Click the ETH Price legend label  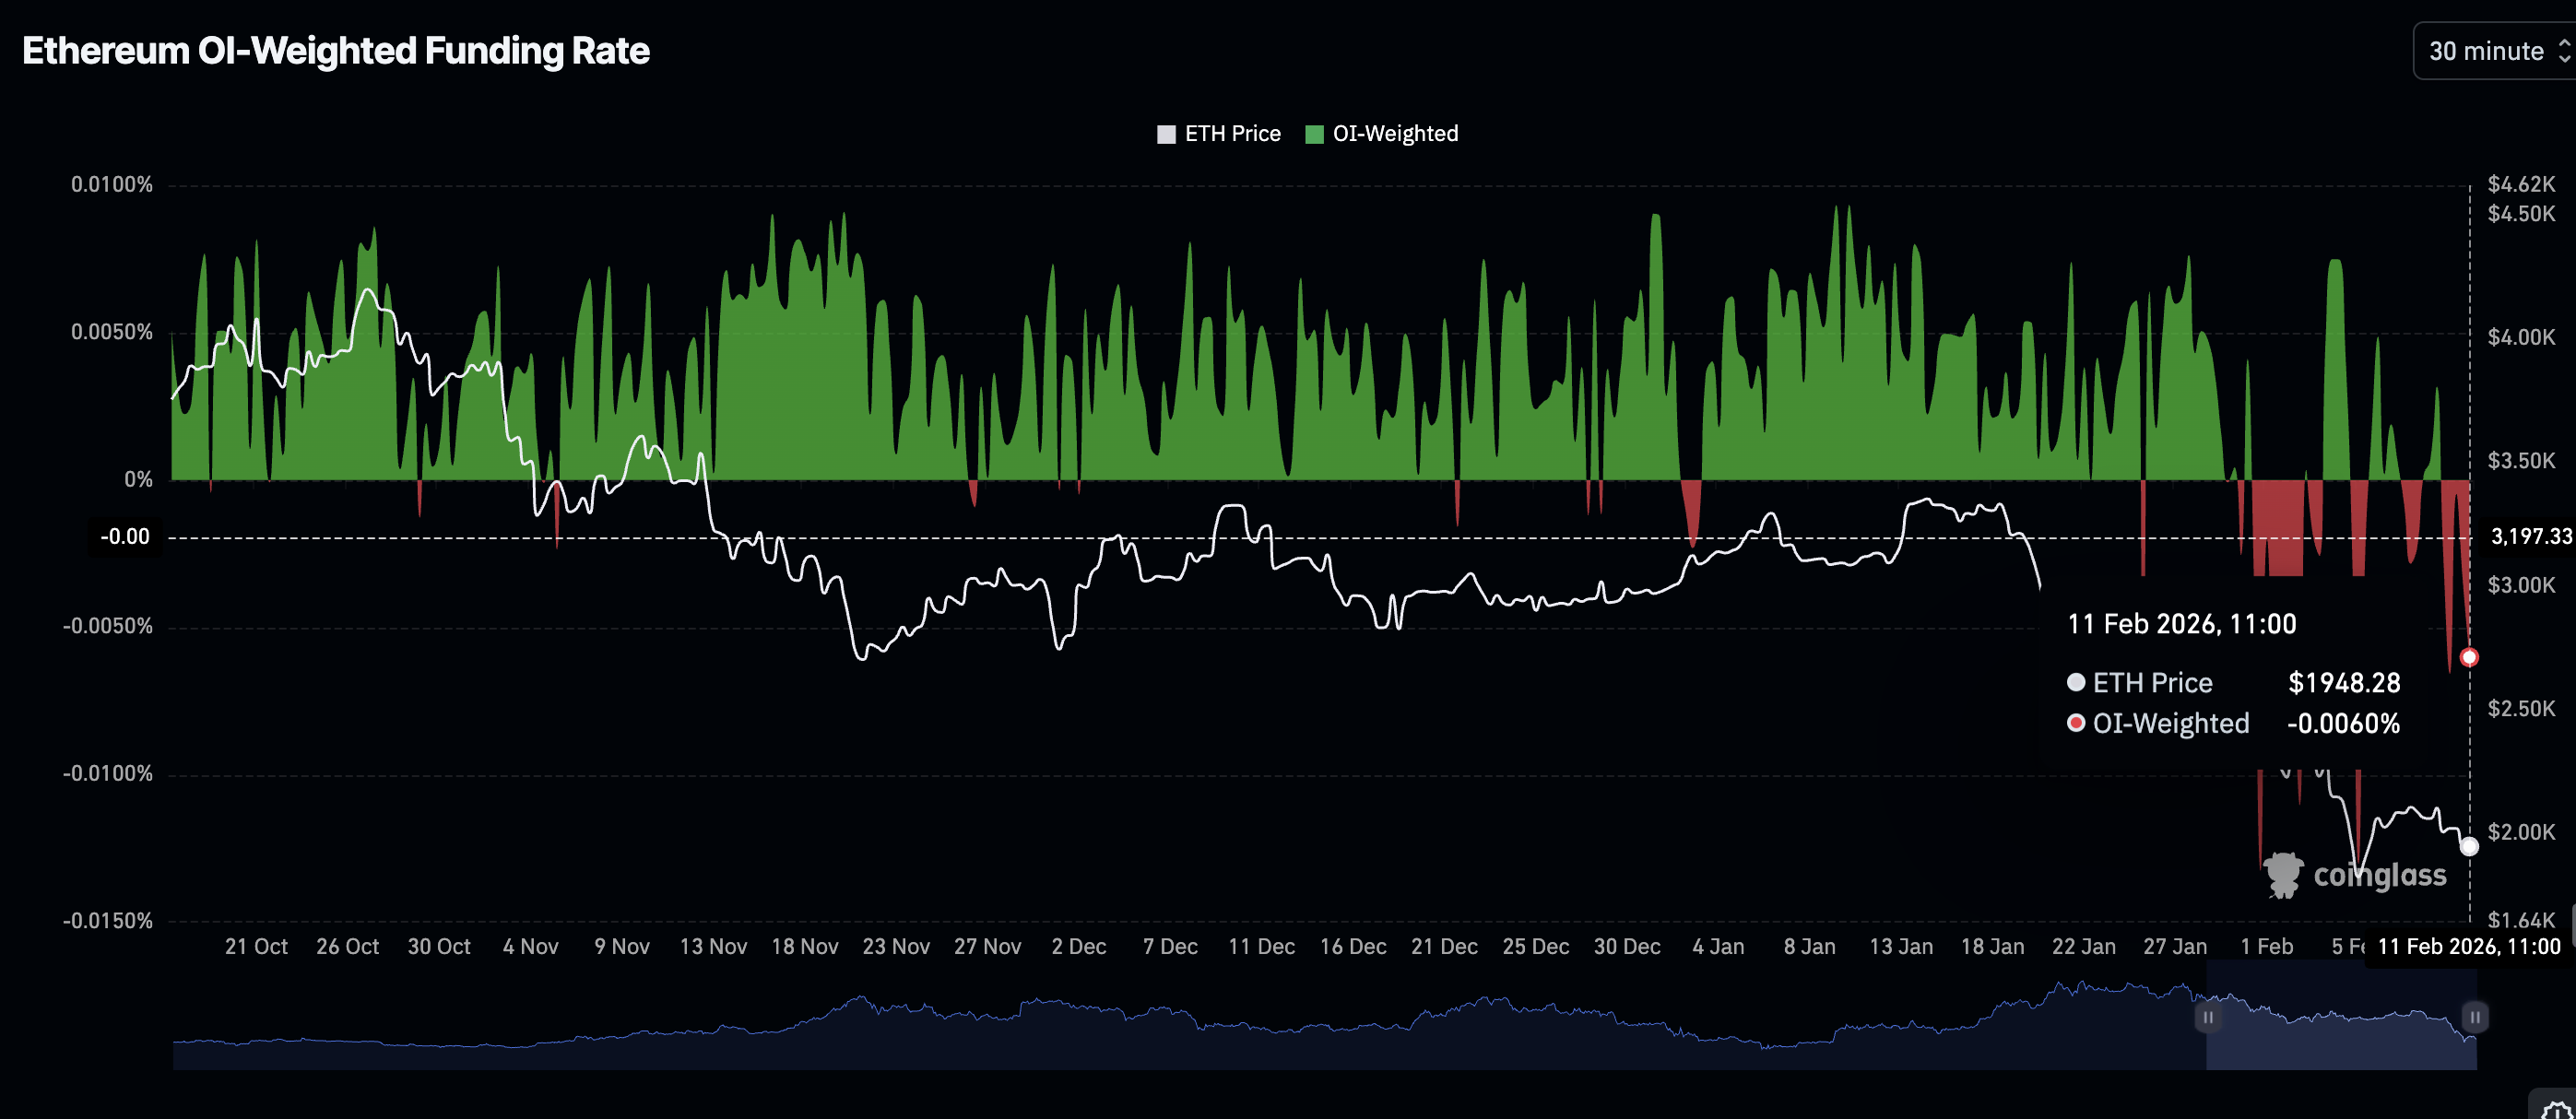tap(1232, 134)
